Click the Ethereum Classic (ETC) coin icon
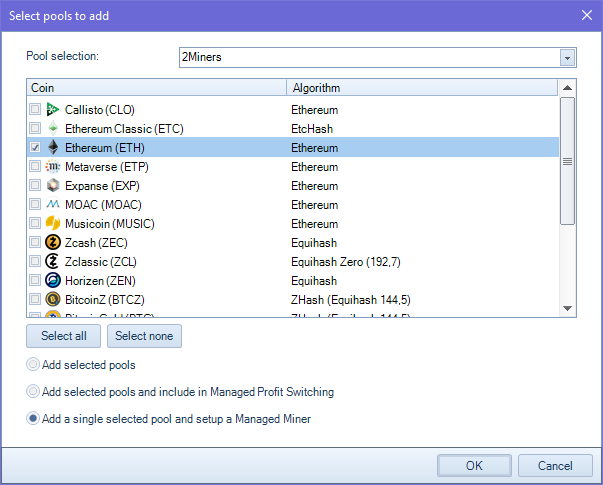Image resolution: width=603 pixels, height=485 pixels. pyautogui.click(x=53, y=128)
